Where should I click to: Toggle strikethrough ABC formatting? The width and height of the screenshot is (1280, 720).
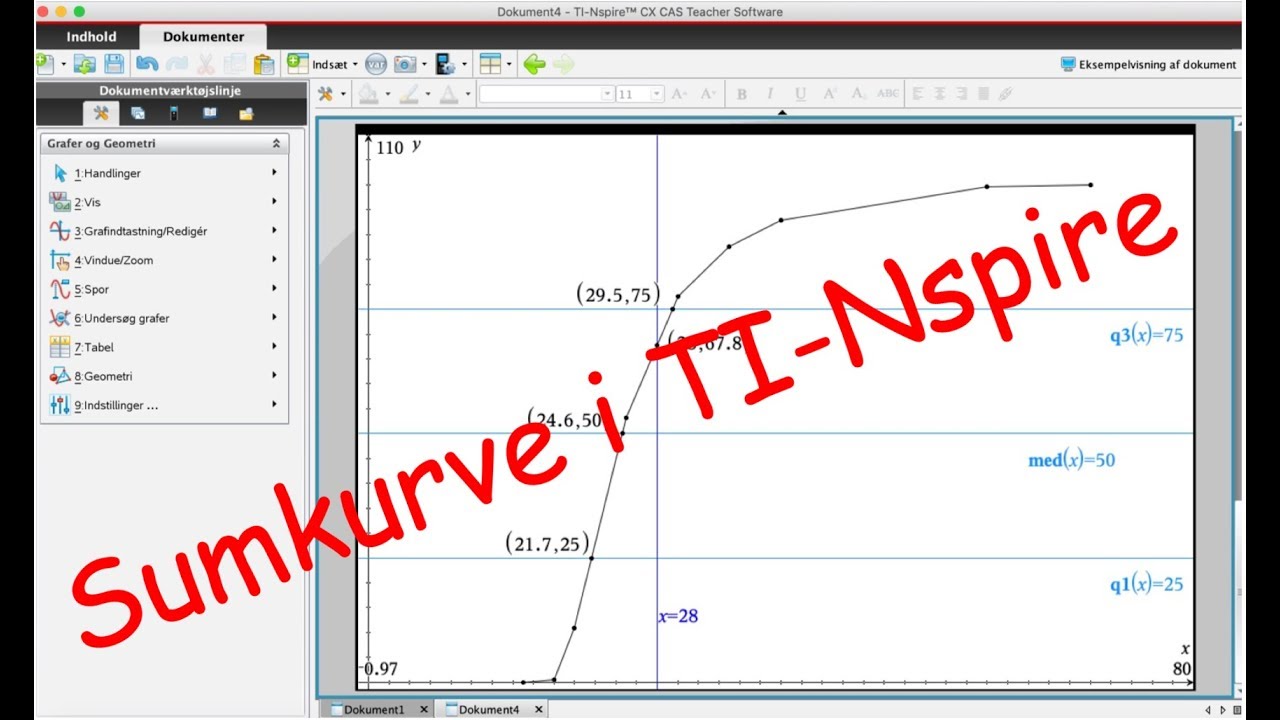tap(888, 93)
